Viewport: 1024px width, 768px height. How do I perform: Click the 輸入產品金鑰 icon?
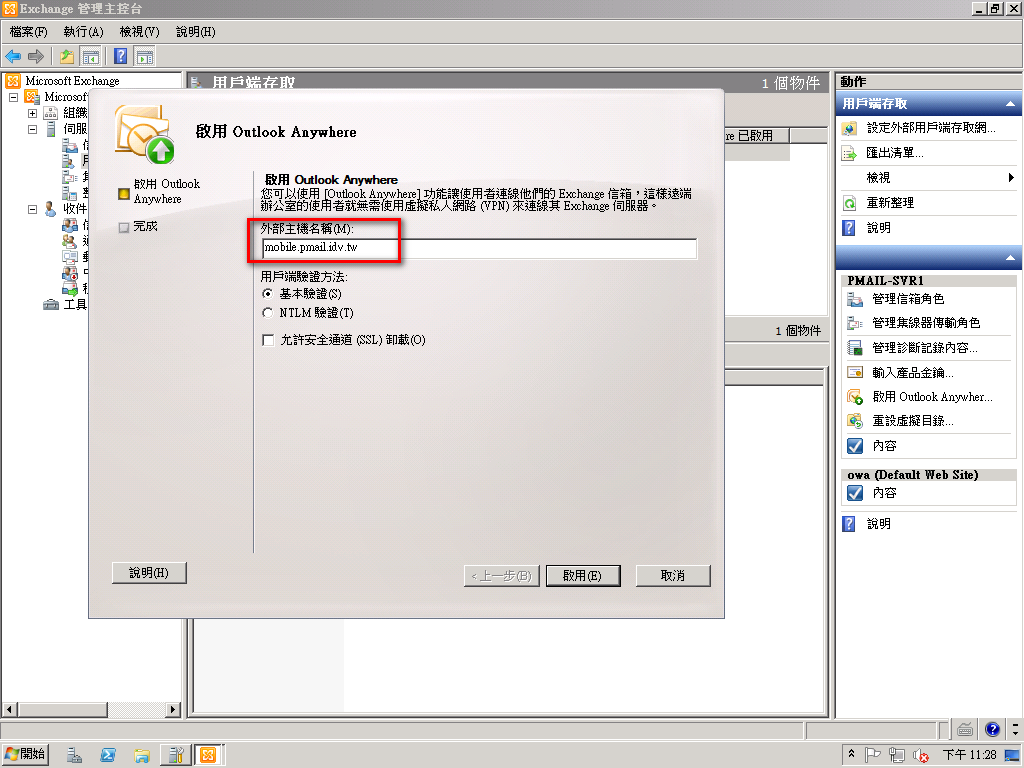(x=855, y=373)
